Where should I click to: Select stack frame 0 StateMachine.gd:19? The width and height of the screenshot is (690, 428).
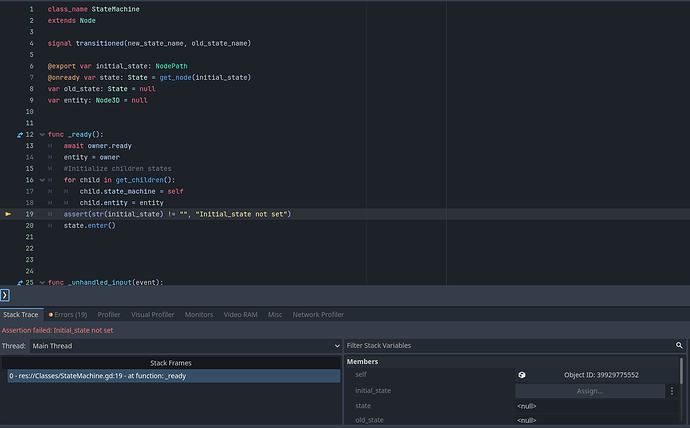[x=174, y=376]
